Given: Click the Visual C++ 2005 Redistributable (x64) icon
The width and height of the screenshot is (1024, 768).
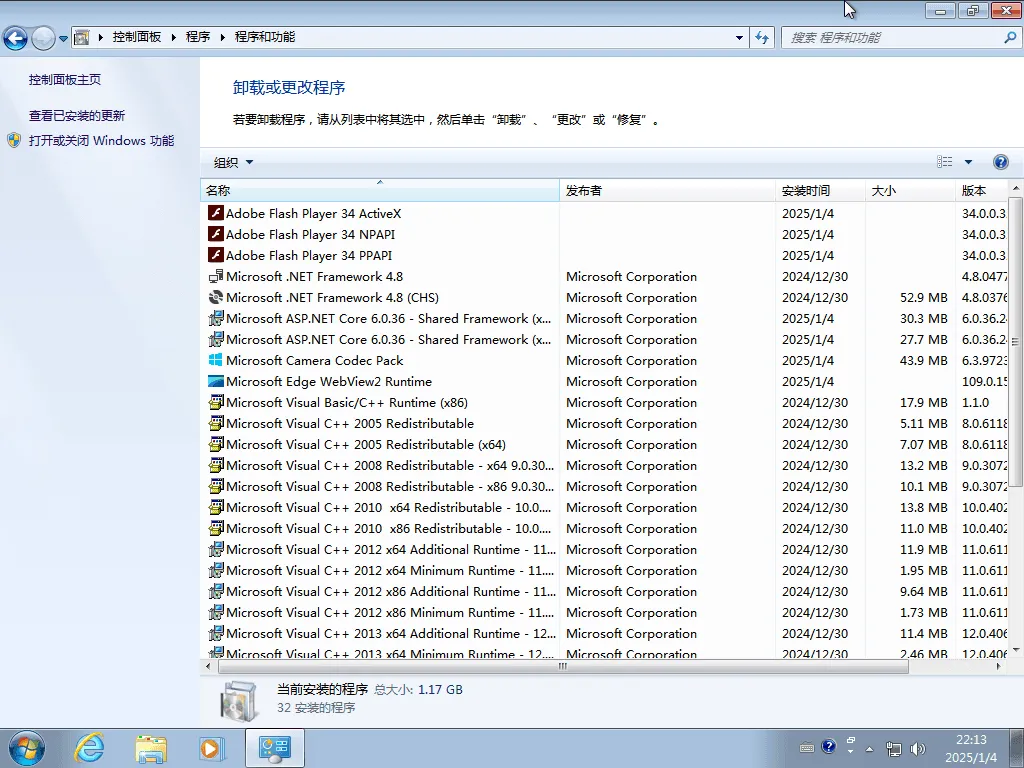Looking at the screenshot, I should 216,444.
